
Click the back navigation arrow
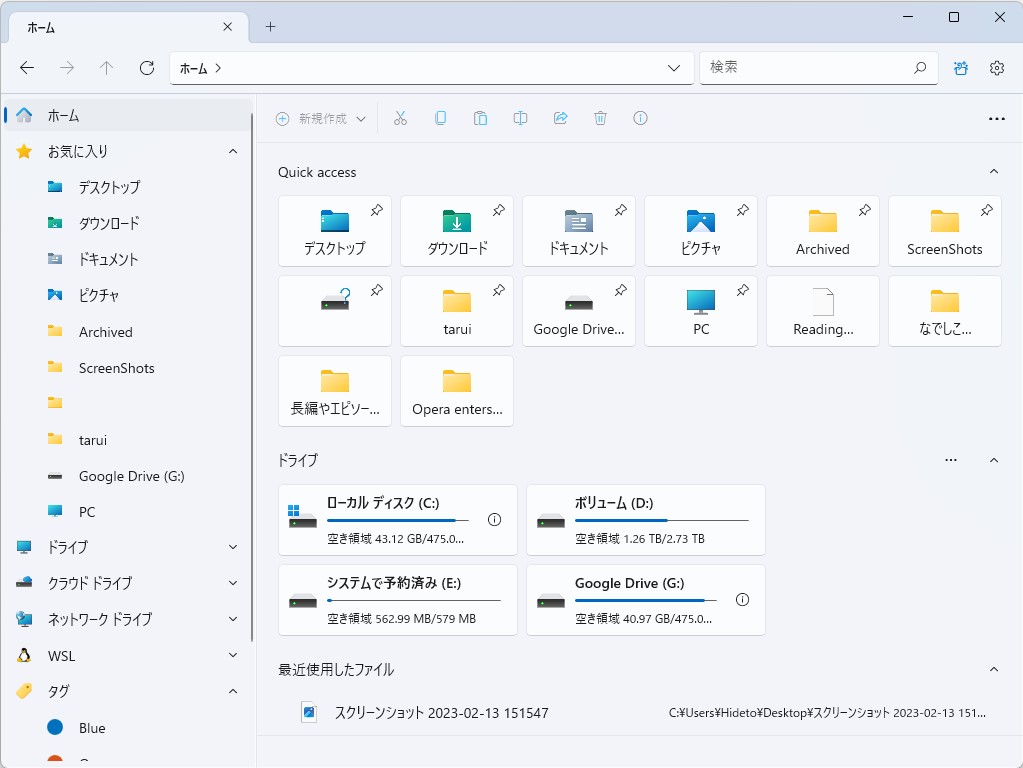click(x=27, y=67)
